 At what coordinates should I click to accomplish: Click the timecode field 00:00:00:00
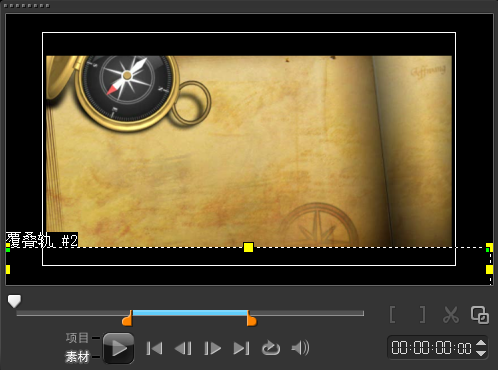(x=431, y=348)
